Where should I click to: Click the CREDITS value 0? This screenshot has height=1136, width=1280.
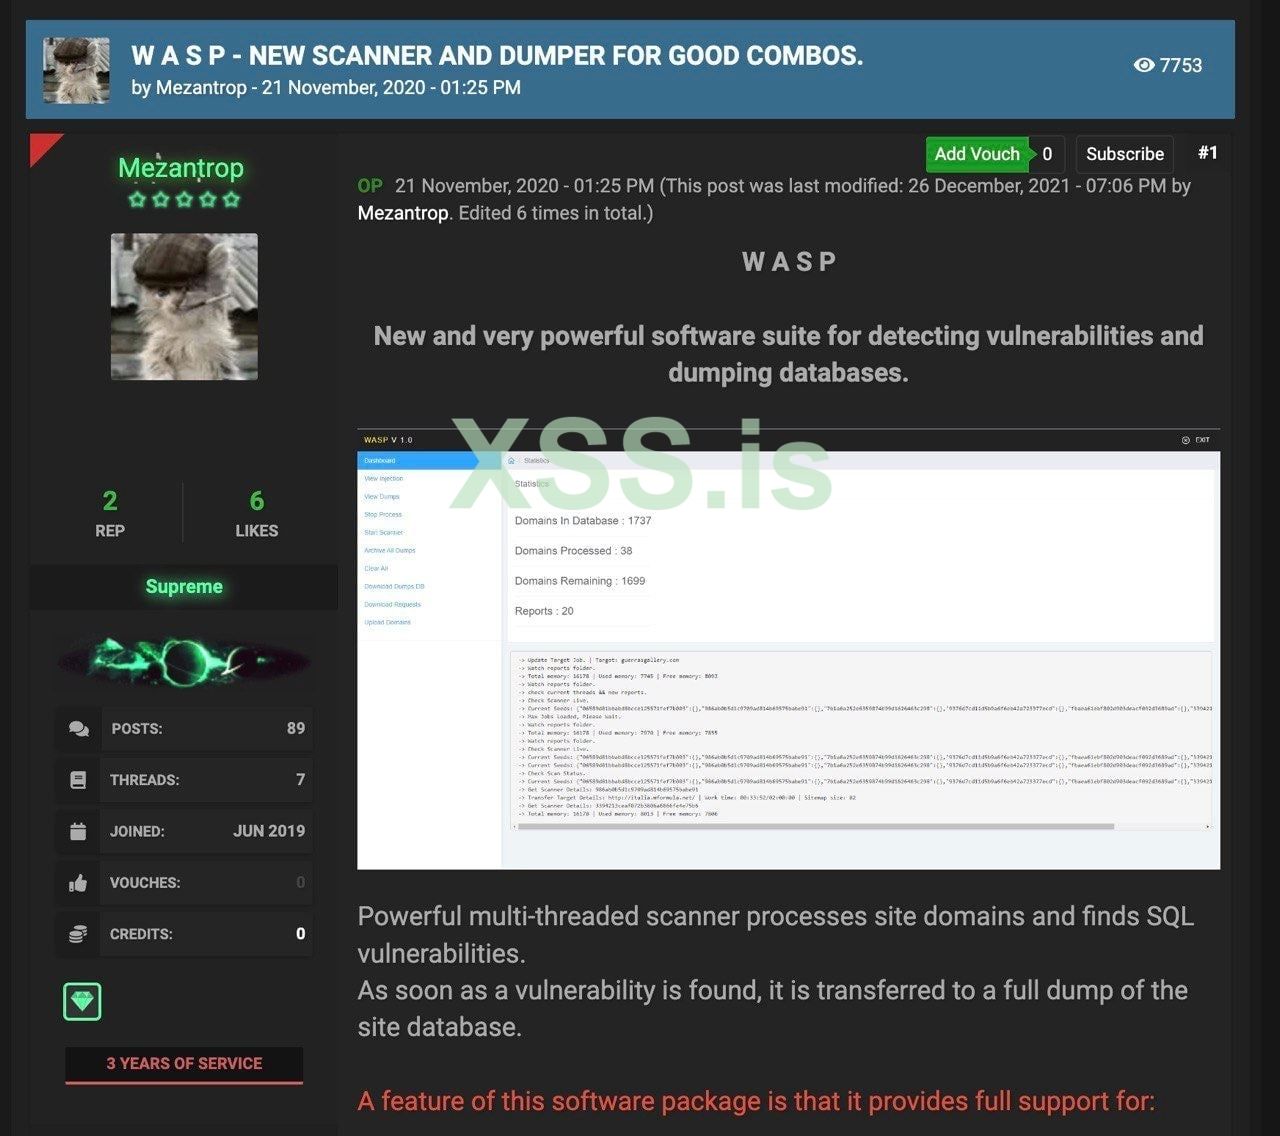pos(300,934)
